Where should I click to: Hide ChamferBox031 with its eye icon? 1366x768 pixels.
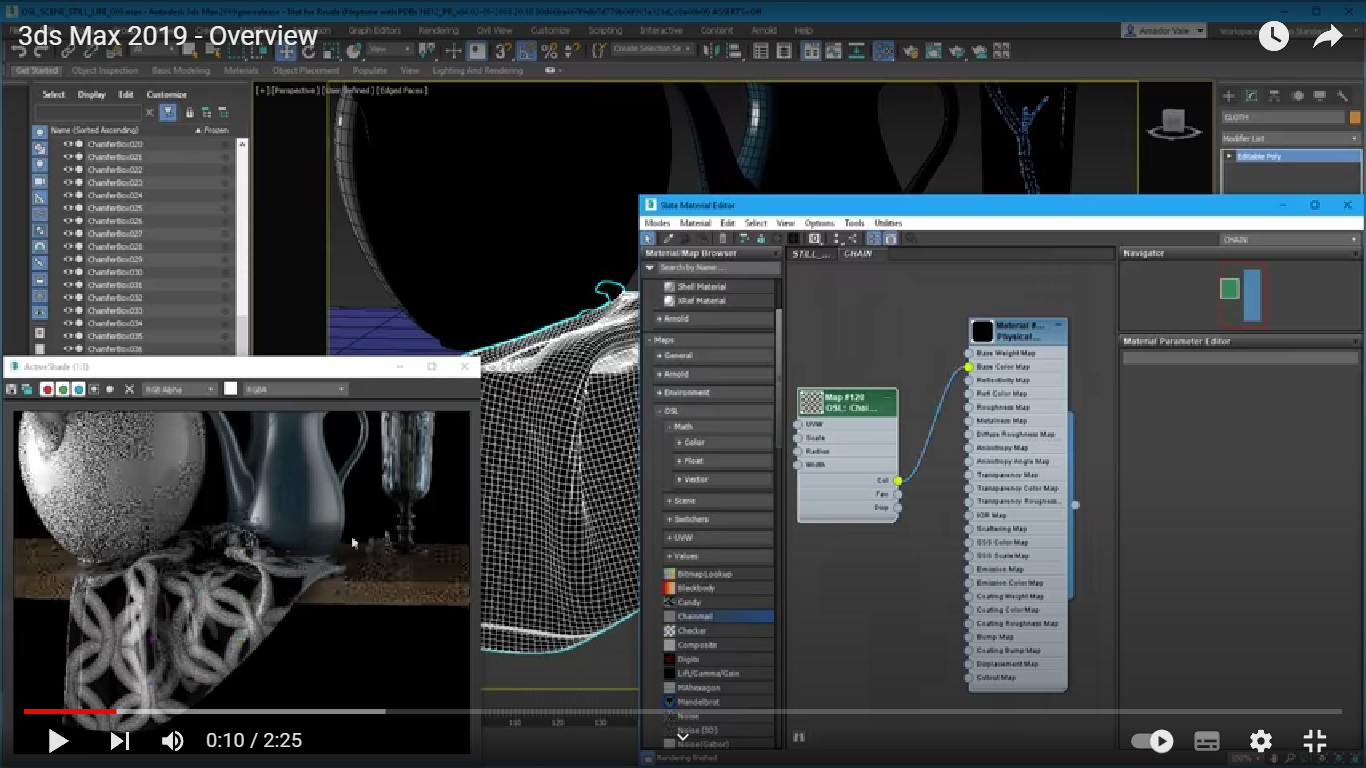pyautogui.click(x=69, y=285)
